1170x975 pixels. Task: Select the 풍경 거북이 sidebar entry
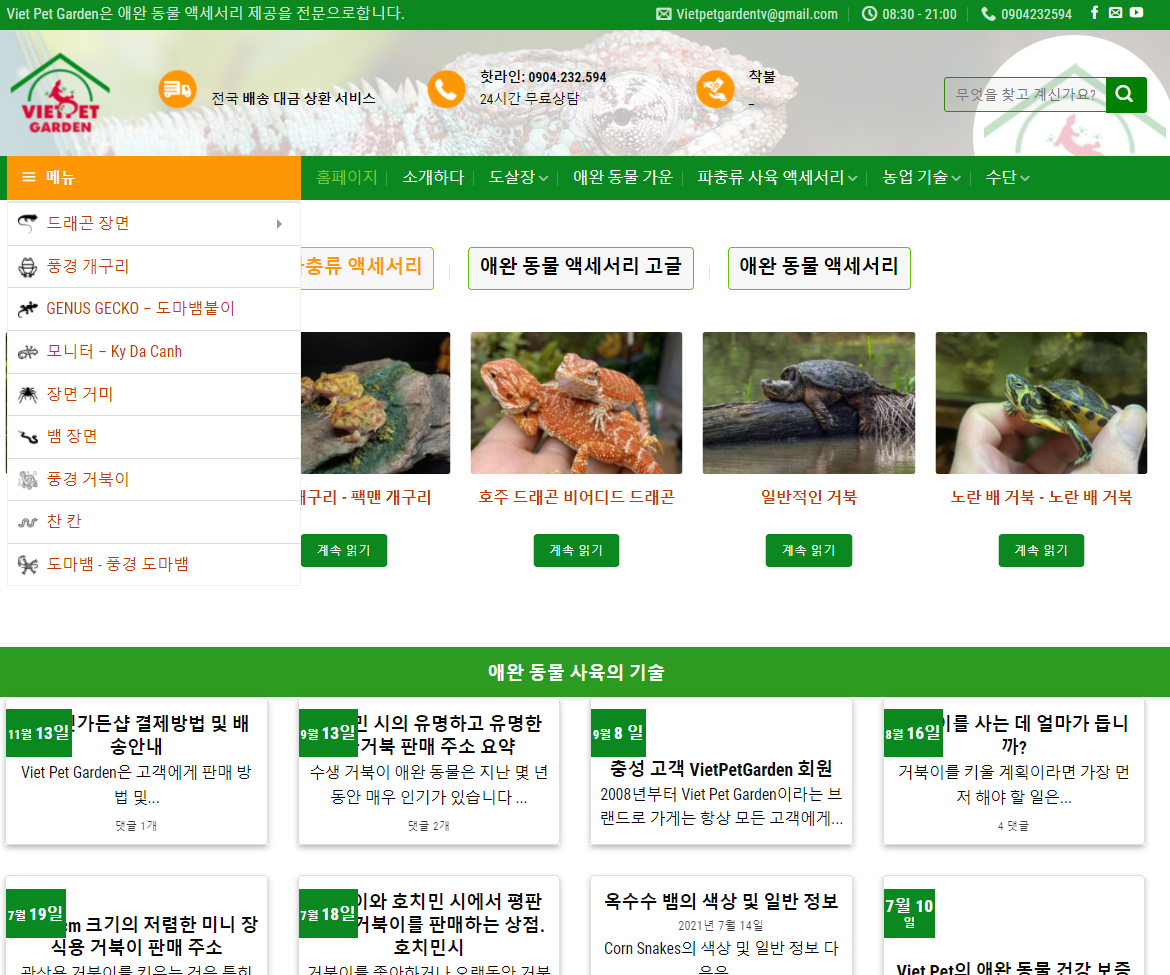(x=154, y=479)
